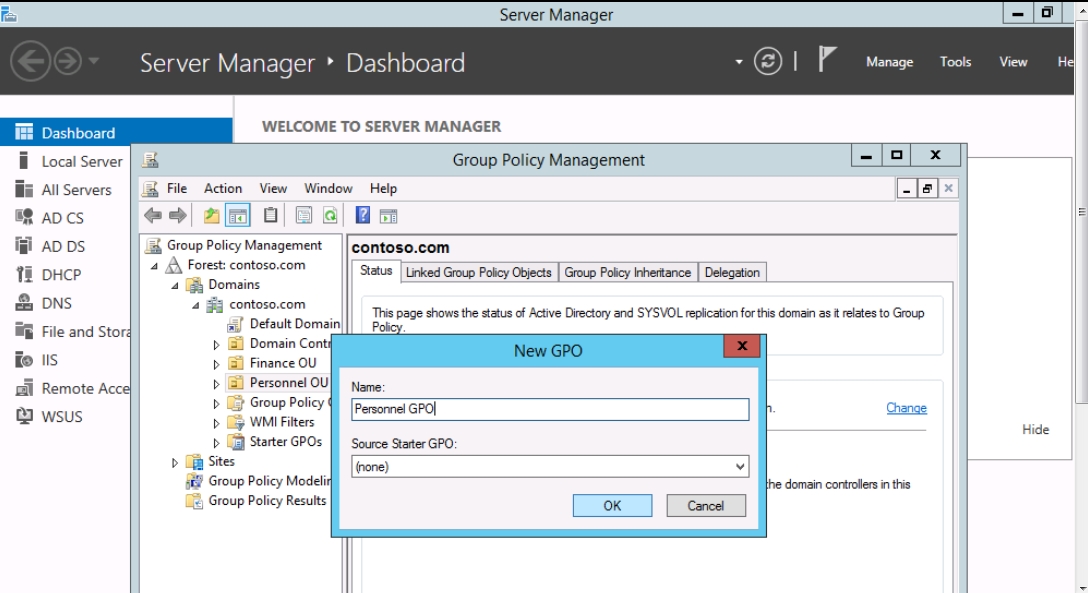The image size is (1088, 593).
Task: Expand the Sites node in the tree
Action: (176, 462)
